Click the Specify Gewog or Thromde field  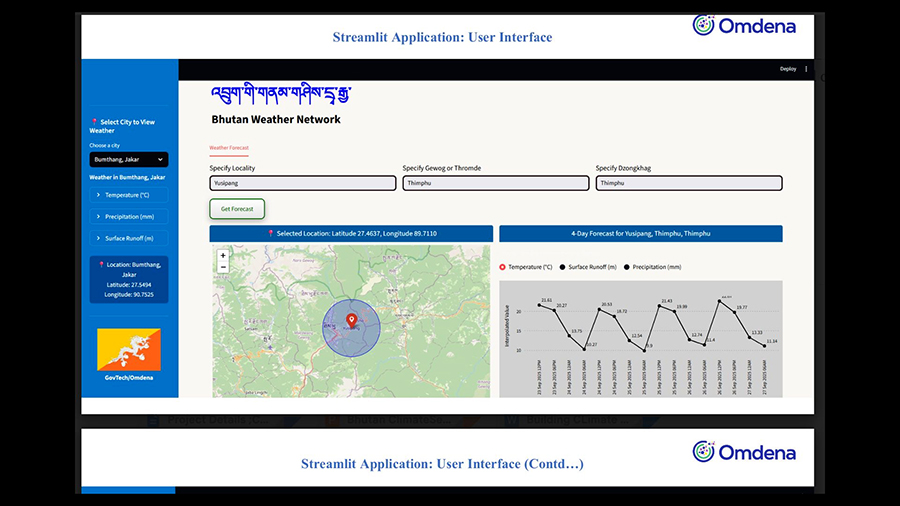(x=495, y=183)
